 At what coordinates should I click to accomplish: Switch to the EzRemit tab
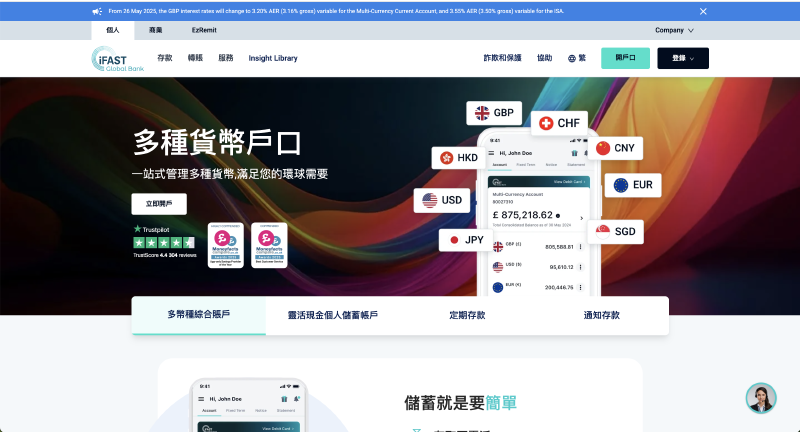(203, 31)
